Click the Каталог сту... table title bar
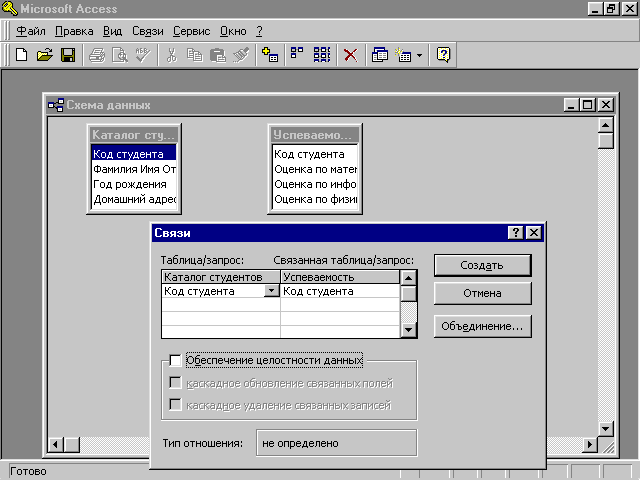Image resolution: width=640 pixels, height=480 pixels. pos(134,135)
